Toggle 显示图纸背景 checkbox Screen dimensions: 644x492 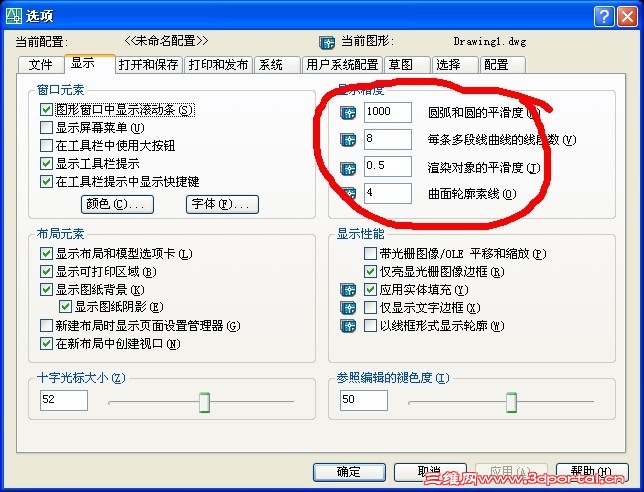pos(46,290)
